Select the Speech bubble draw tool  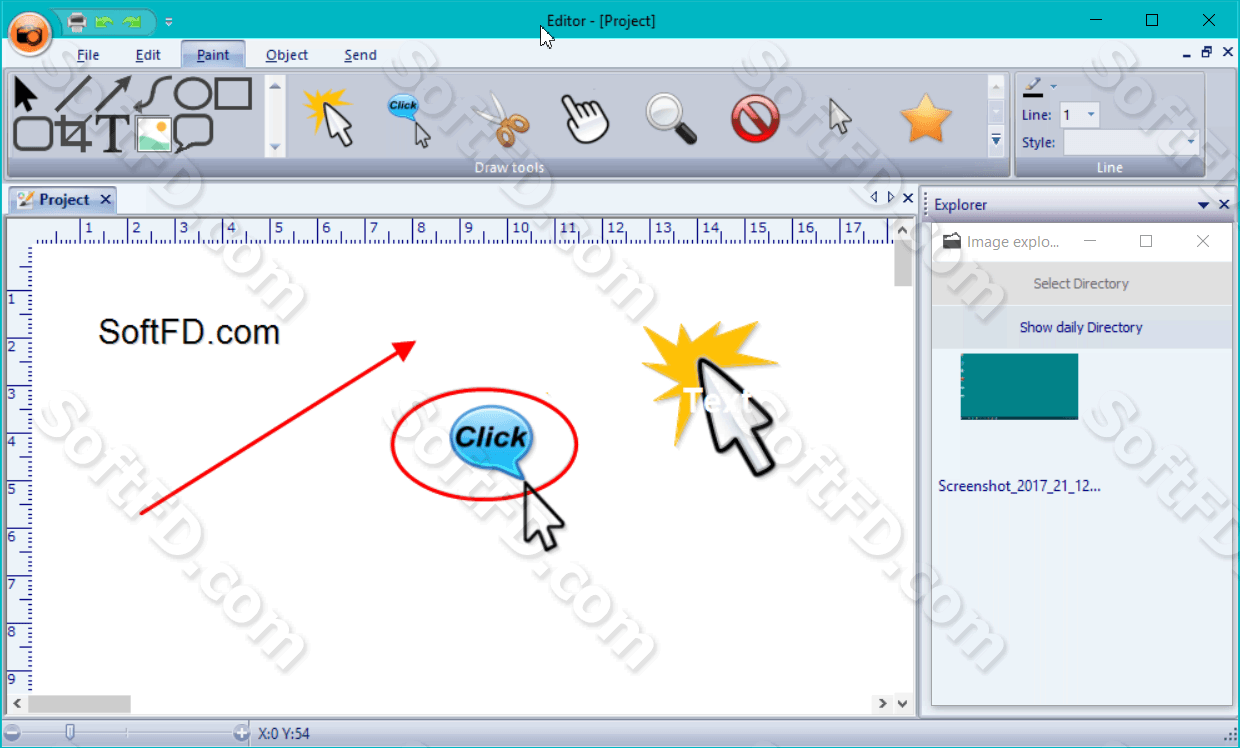click(x=194, y=134)
